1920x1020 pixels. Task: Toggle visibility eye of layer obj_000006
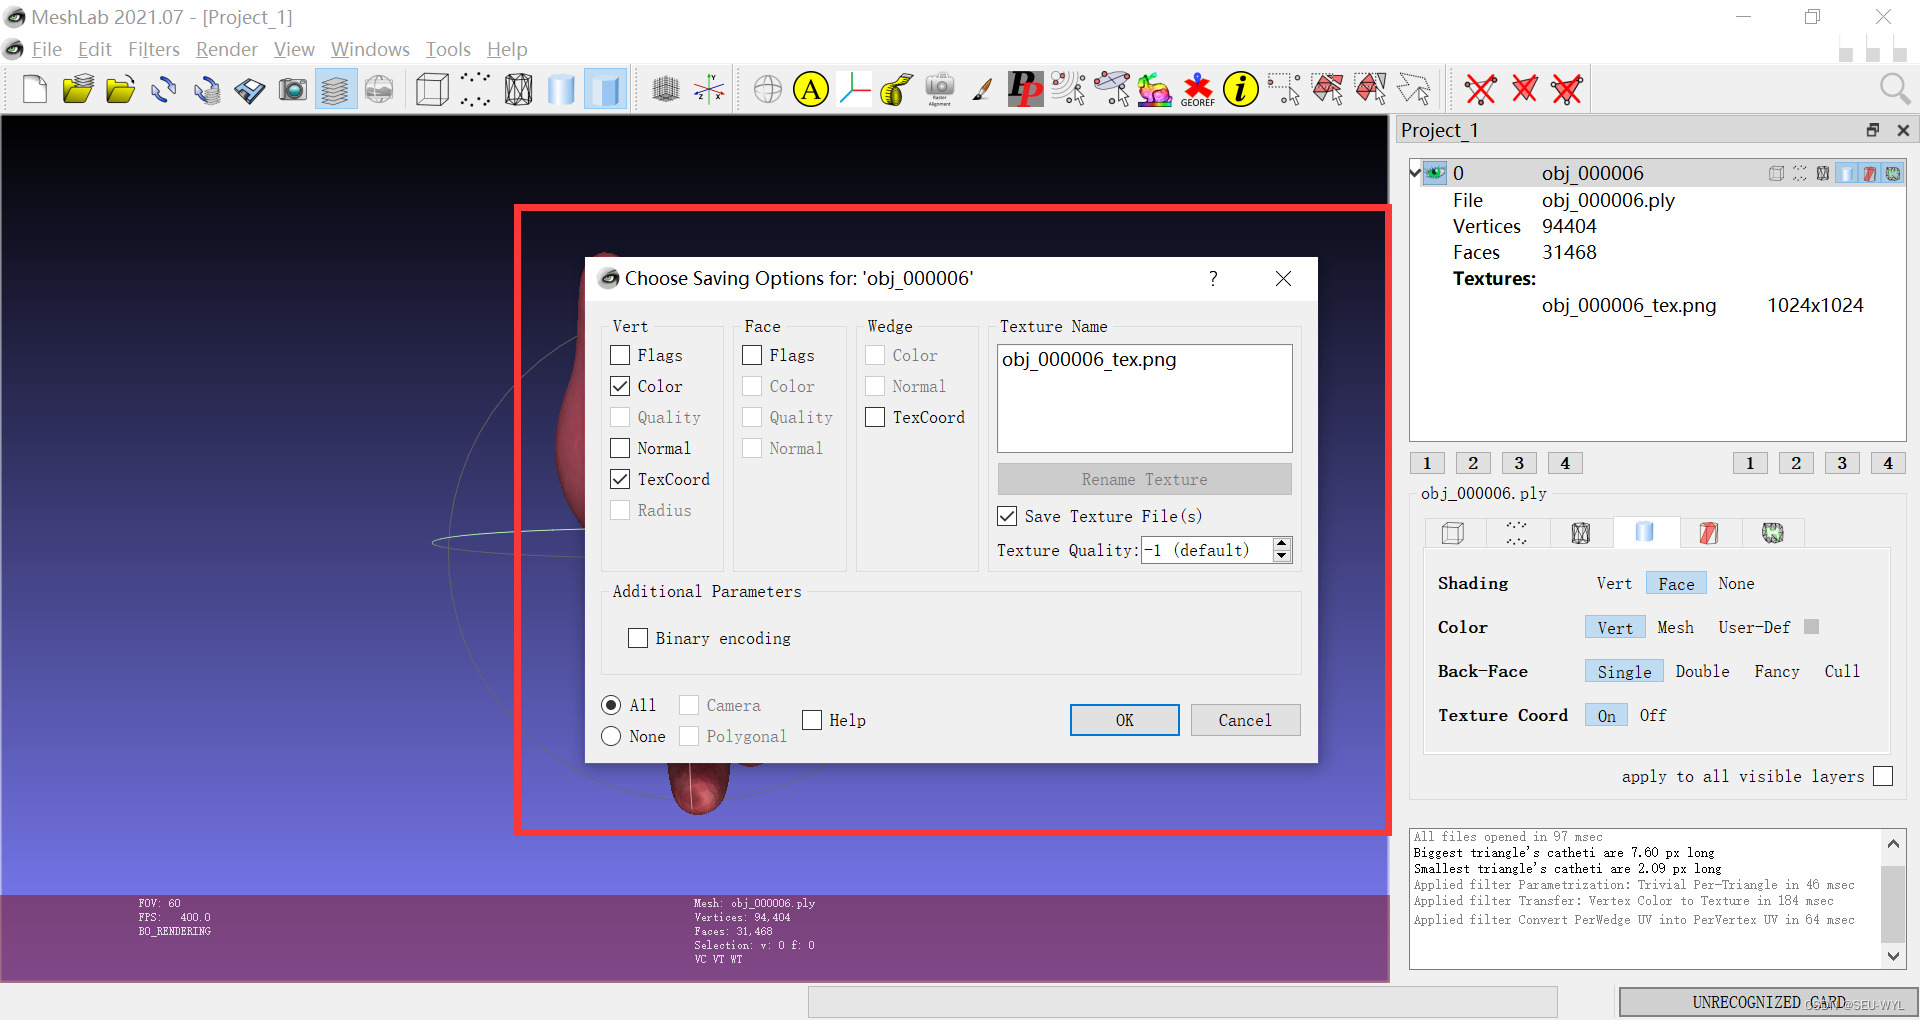[1435, 173]
